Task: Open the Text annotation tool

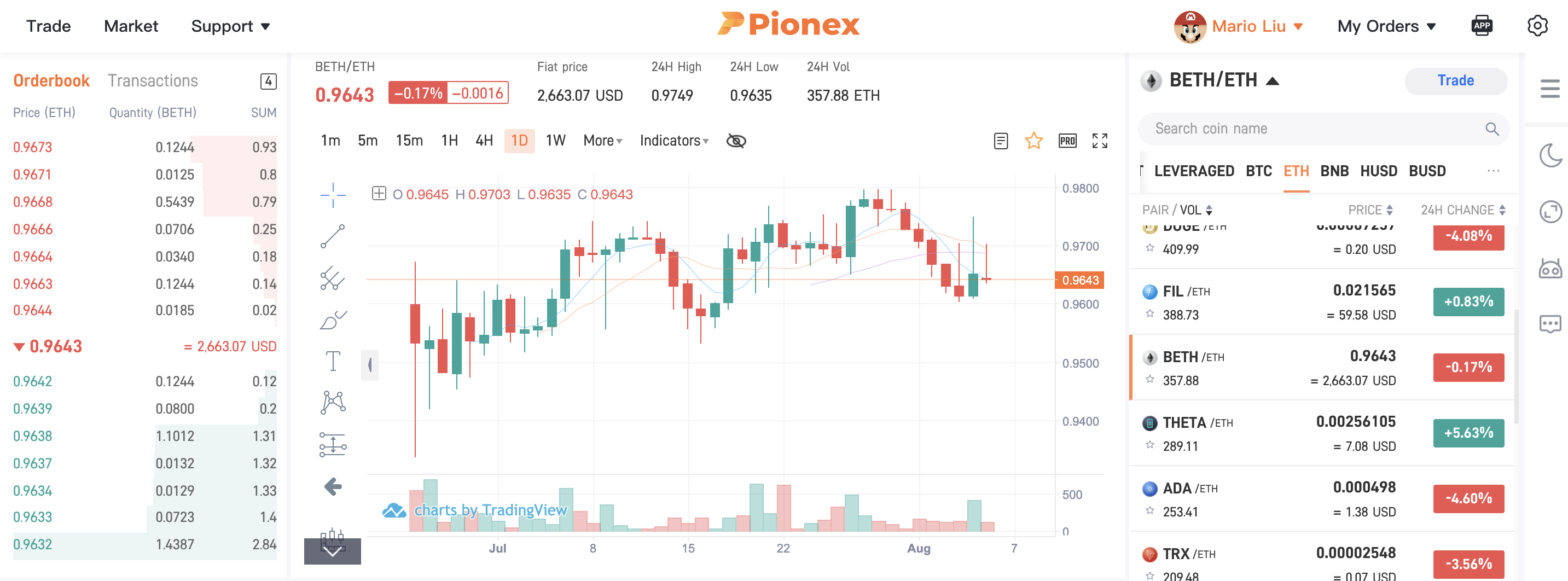Action: tap(333, 360)
